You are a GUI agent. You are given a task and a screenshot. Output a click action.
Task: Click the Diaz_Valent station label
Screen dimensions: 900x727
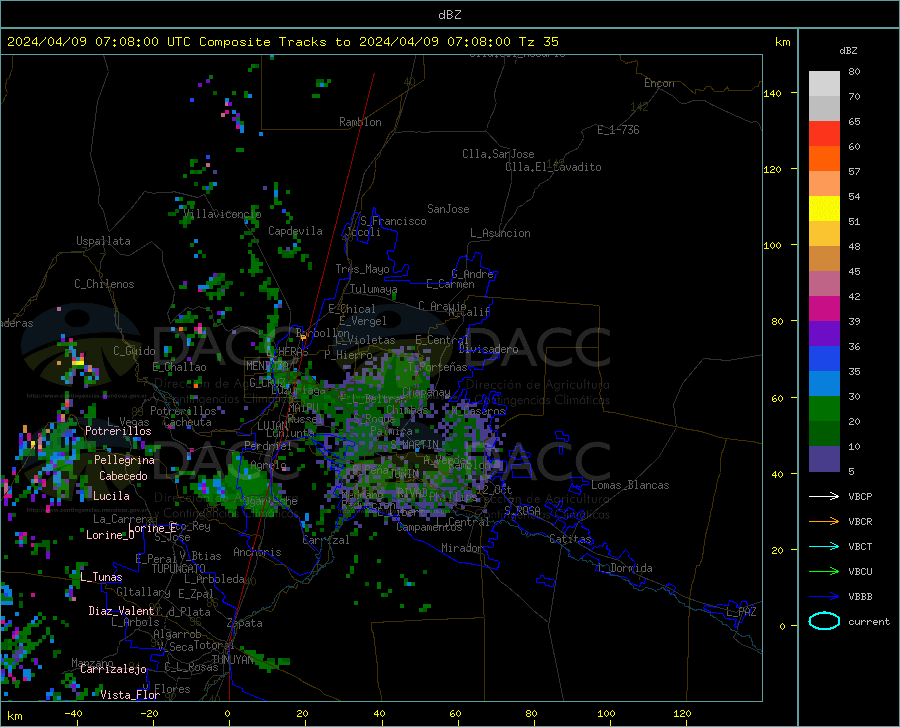[121, 611]
